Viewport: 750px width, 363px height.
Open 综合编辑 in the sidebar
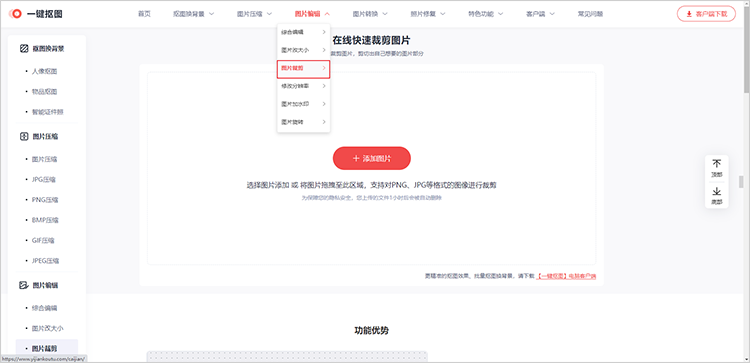coord(44,308)
